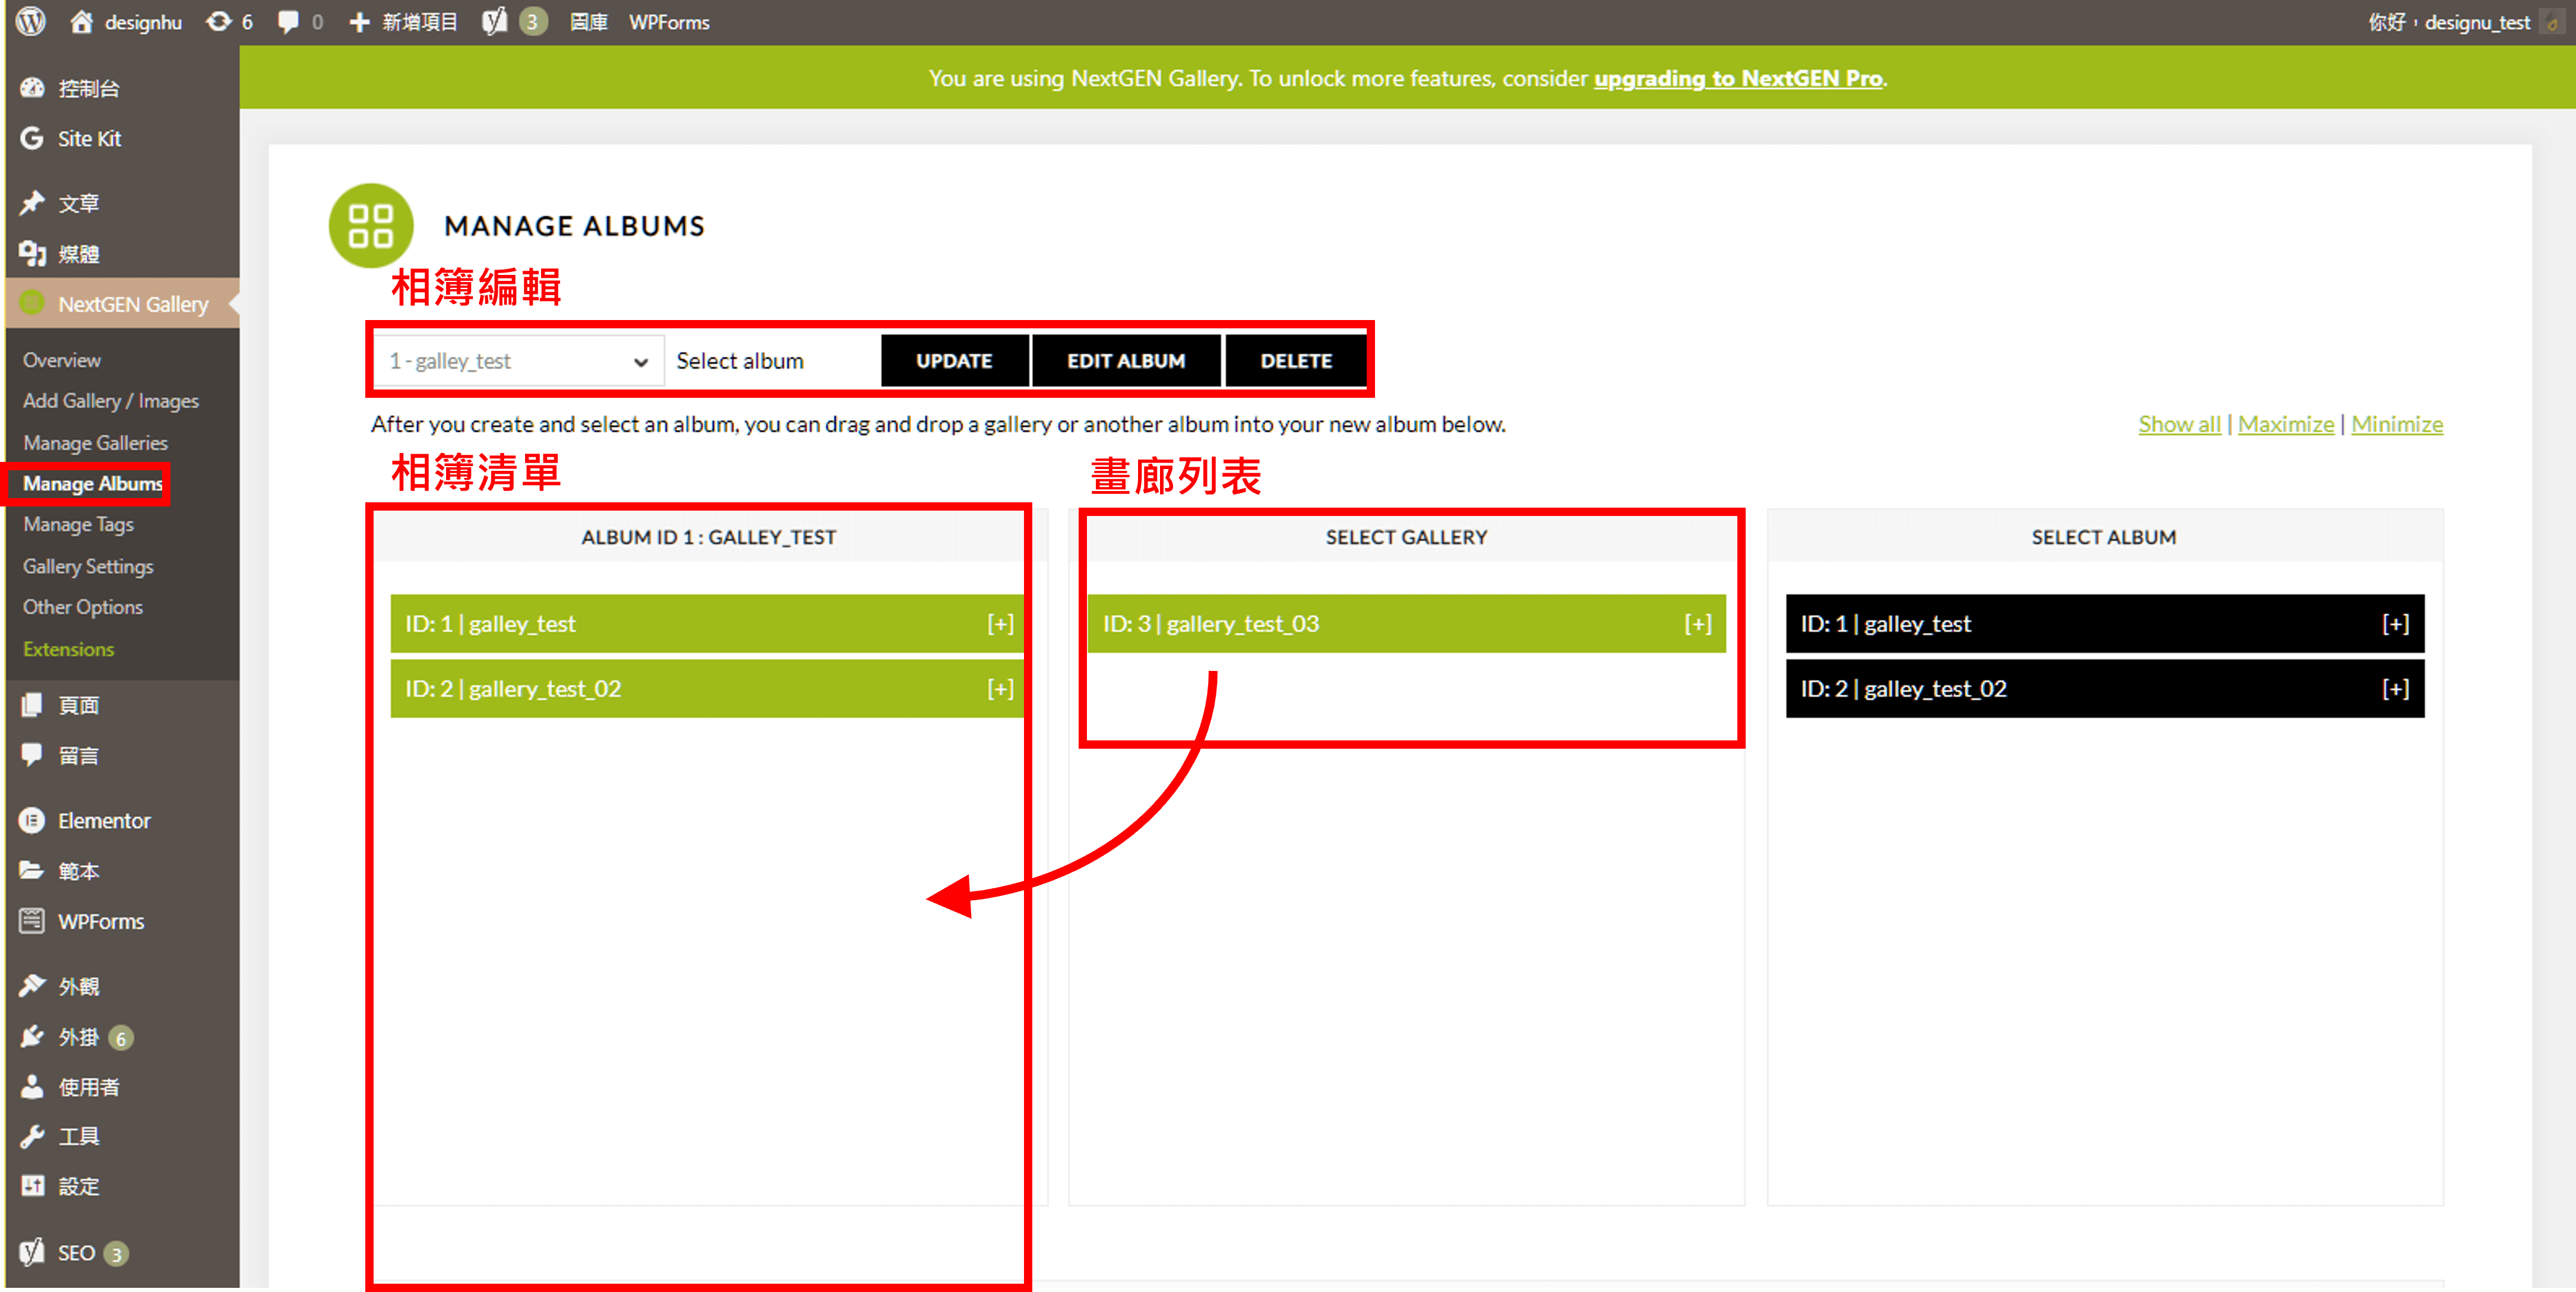
Task: Click the Yoast SEO icon in admin bar
Action: 494,22
